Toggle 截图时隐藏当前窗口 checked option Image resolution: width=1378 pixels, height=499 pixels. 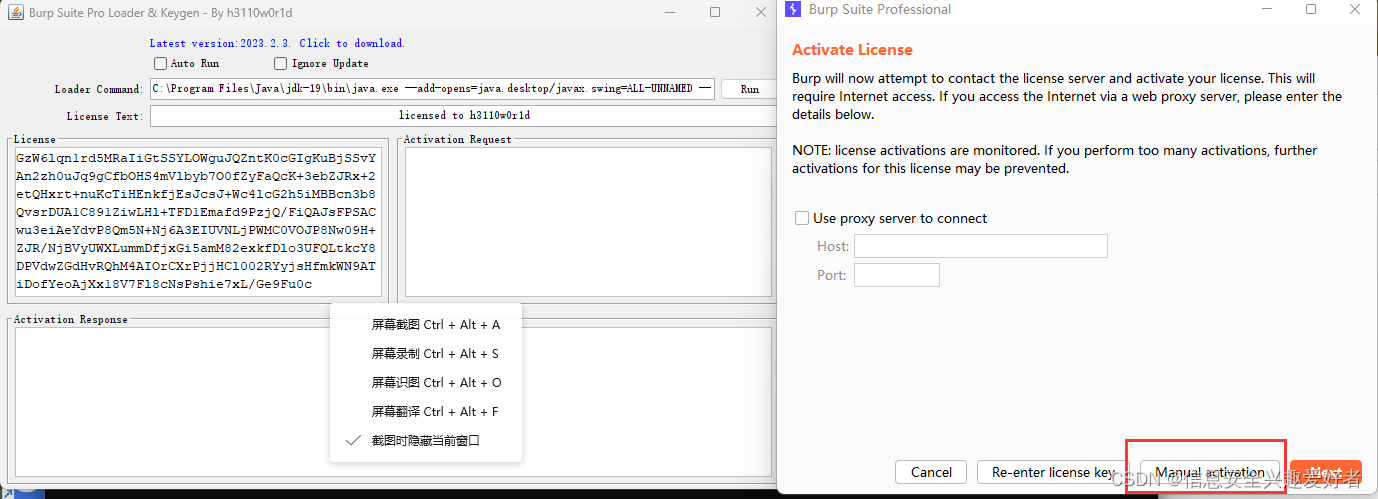(426, 440)
